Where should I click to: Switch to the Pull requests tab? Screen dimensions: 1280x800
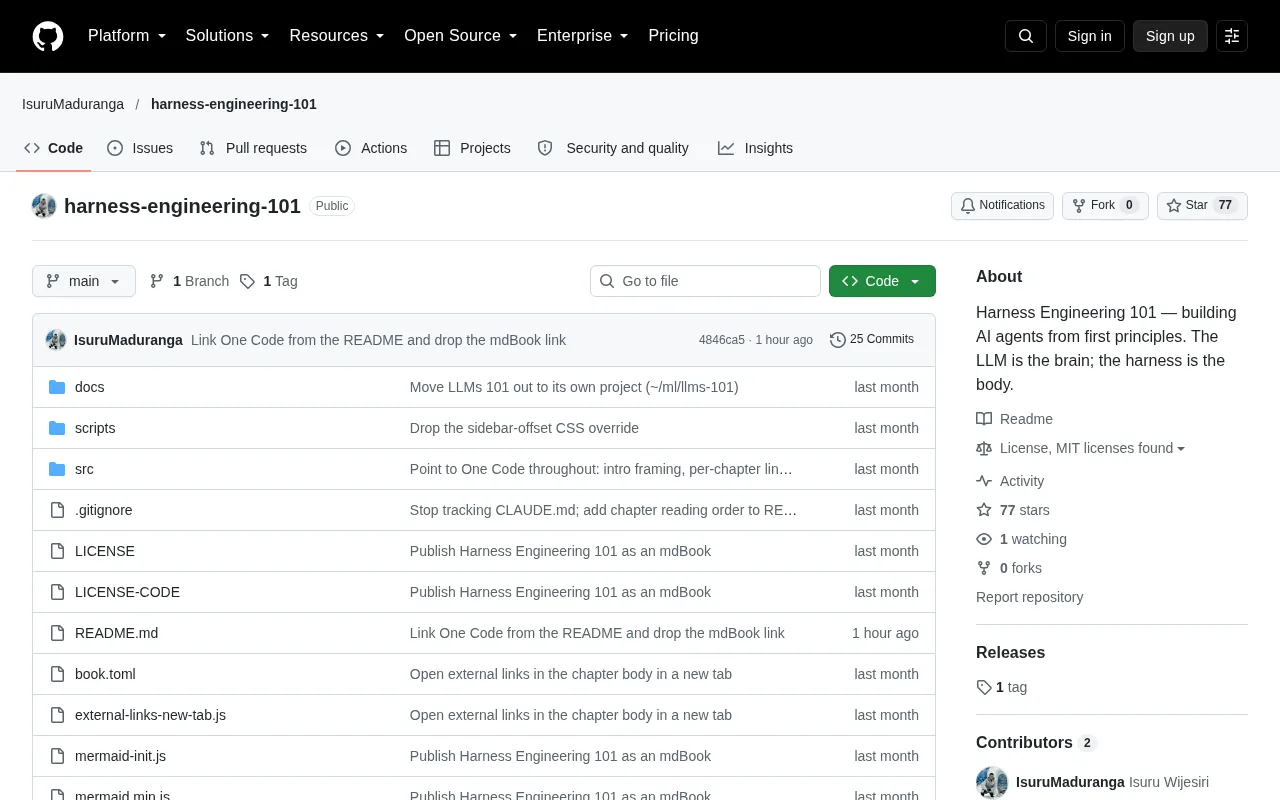(253, 148)
